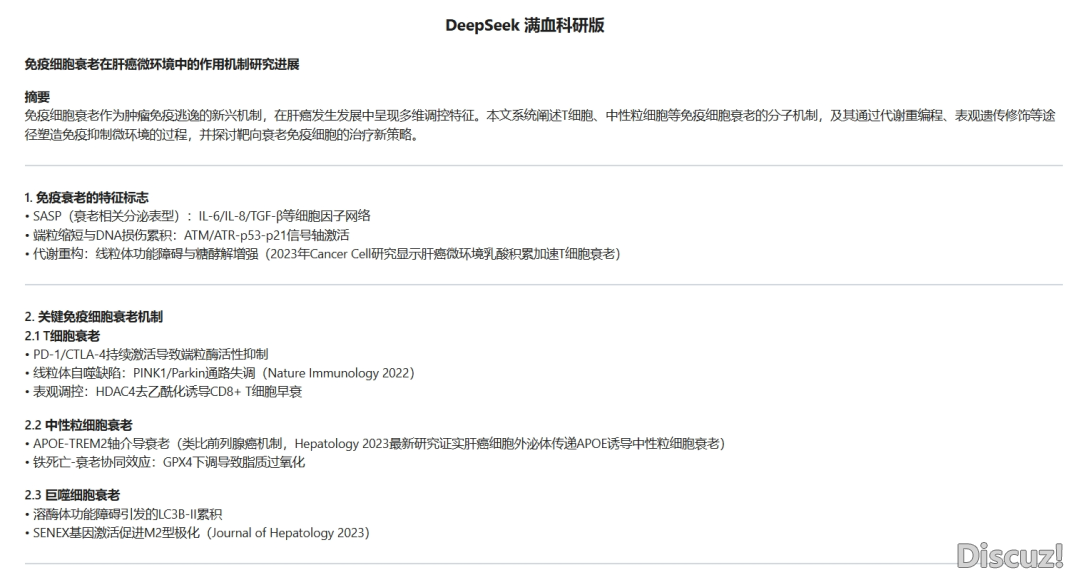The width and height of the screenshot is (1080, 580).
Task: Click bullet "端粒缩短与DNA损伤累积"
Action: [x=187, y=236]
